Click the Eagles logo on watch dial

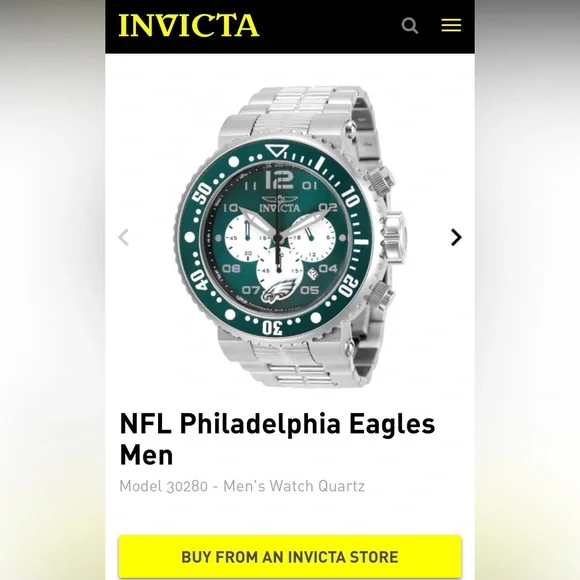click(280, 290)
